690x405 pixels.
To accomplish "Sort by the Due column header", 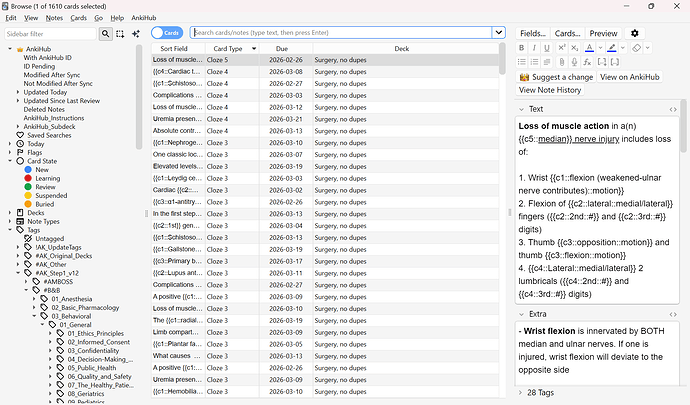I will 282,49.
